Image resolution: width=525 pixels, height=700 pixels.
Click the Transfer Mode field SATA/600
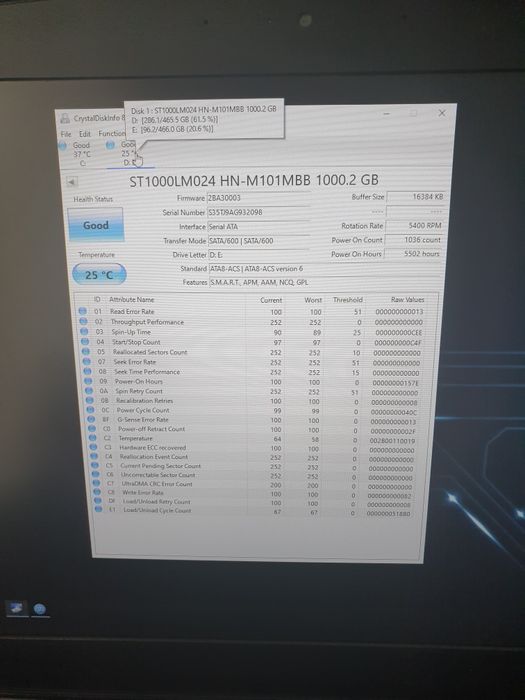coord(258,241)
